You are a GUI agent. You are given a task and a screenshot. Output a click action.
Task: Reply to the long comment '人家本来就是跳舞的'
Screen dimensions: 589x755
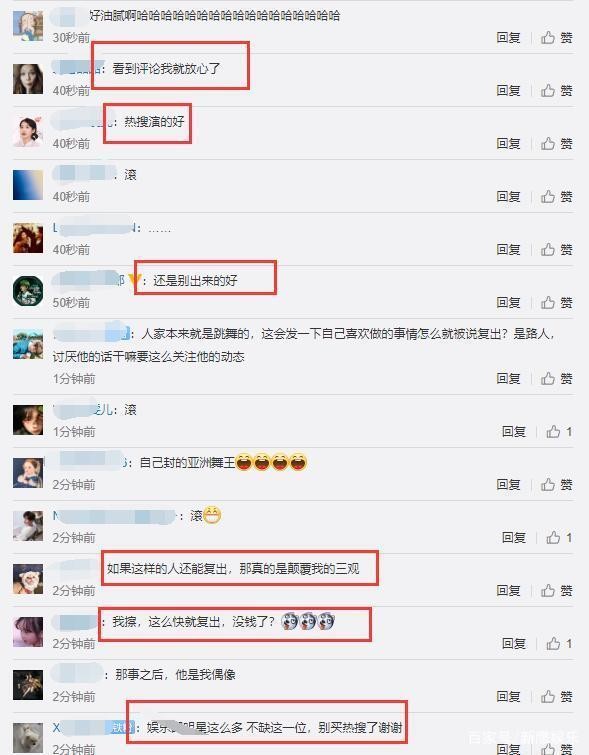[x=509, y=378]
